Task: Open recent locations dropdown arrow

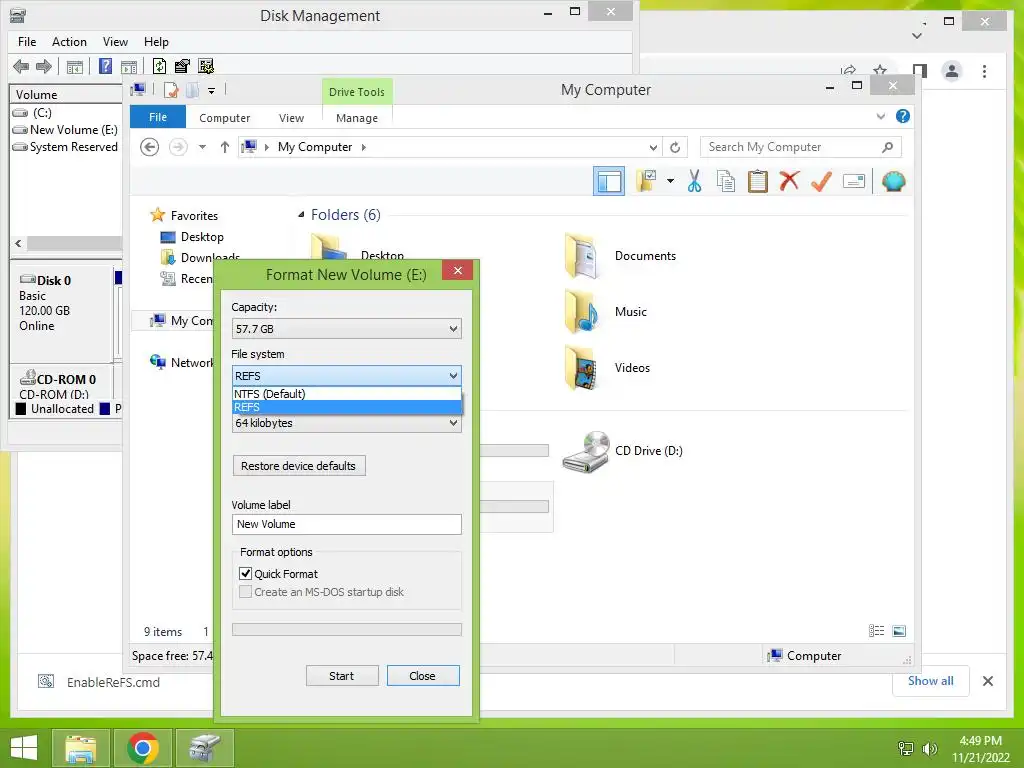Action: tap(202, 147)
